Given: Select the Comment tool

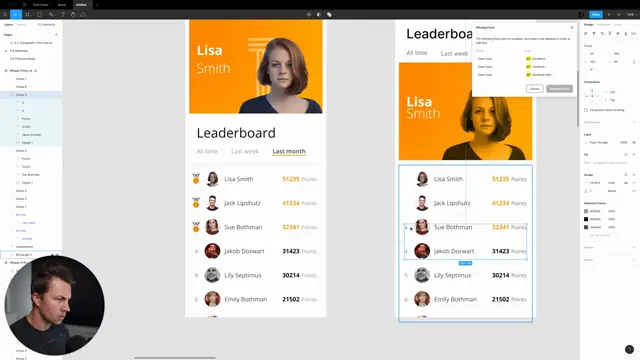Looking at the screenshot, I should 83,14.
